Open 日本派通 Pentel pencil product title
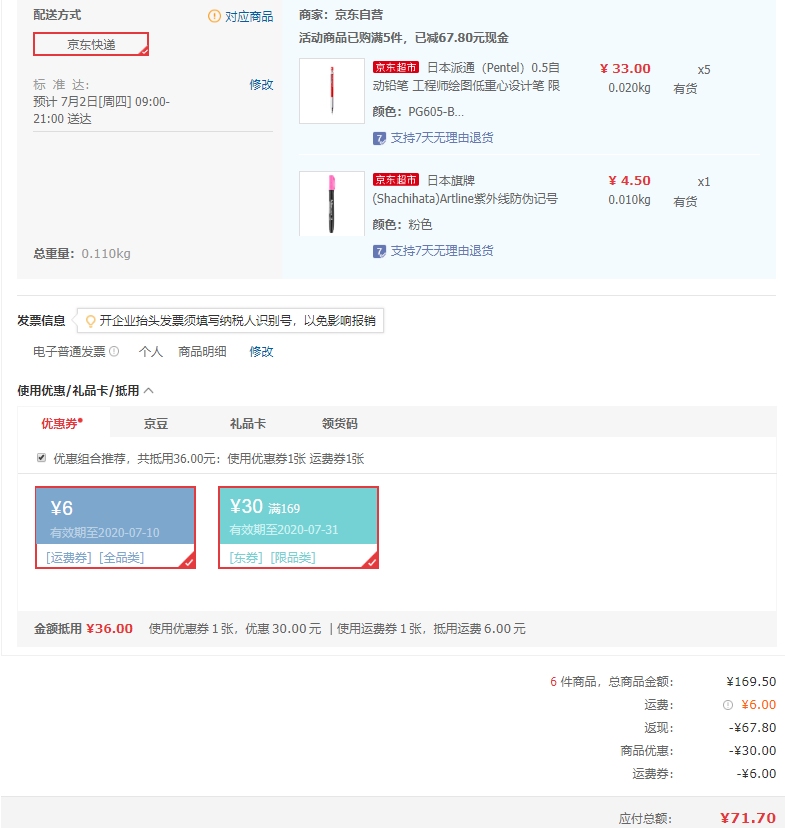Screen dimensions: 785x828 [467, 77]
